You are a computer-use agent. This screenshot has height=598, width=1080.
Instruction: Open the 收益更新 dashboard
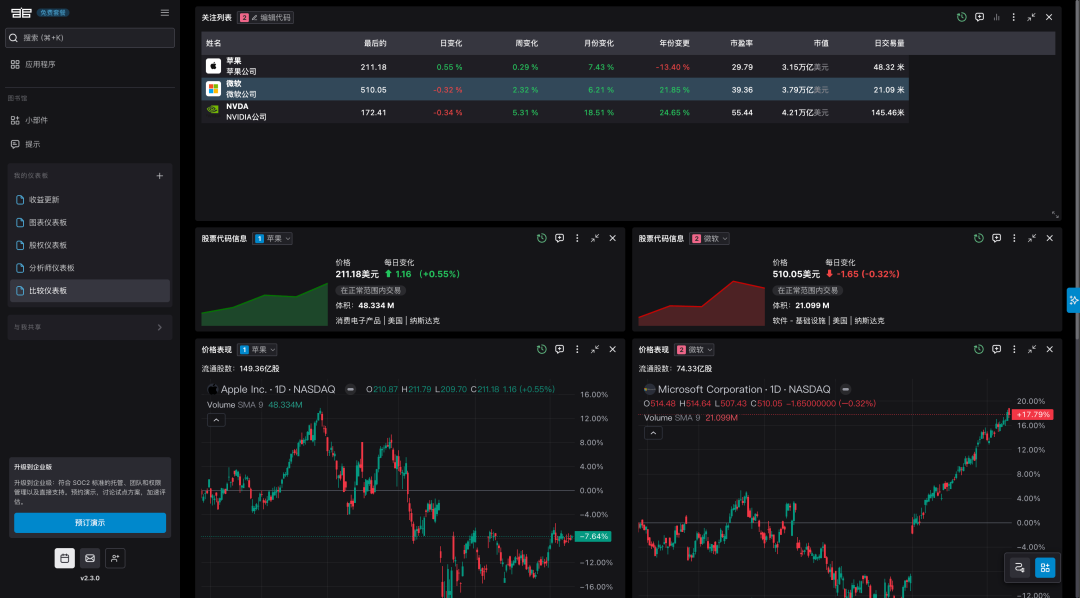[90, 200]
